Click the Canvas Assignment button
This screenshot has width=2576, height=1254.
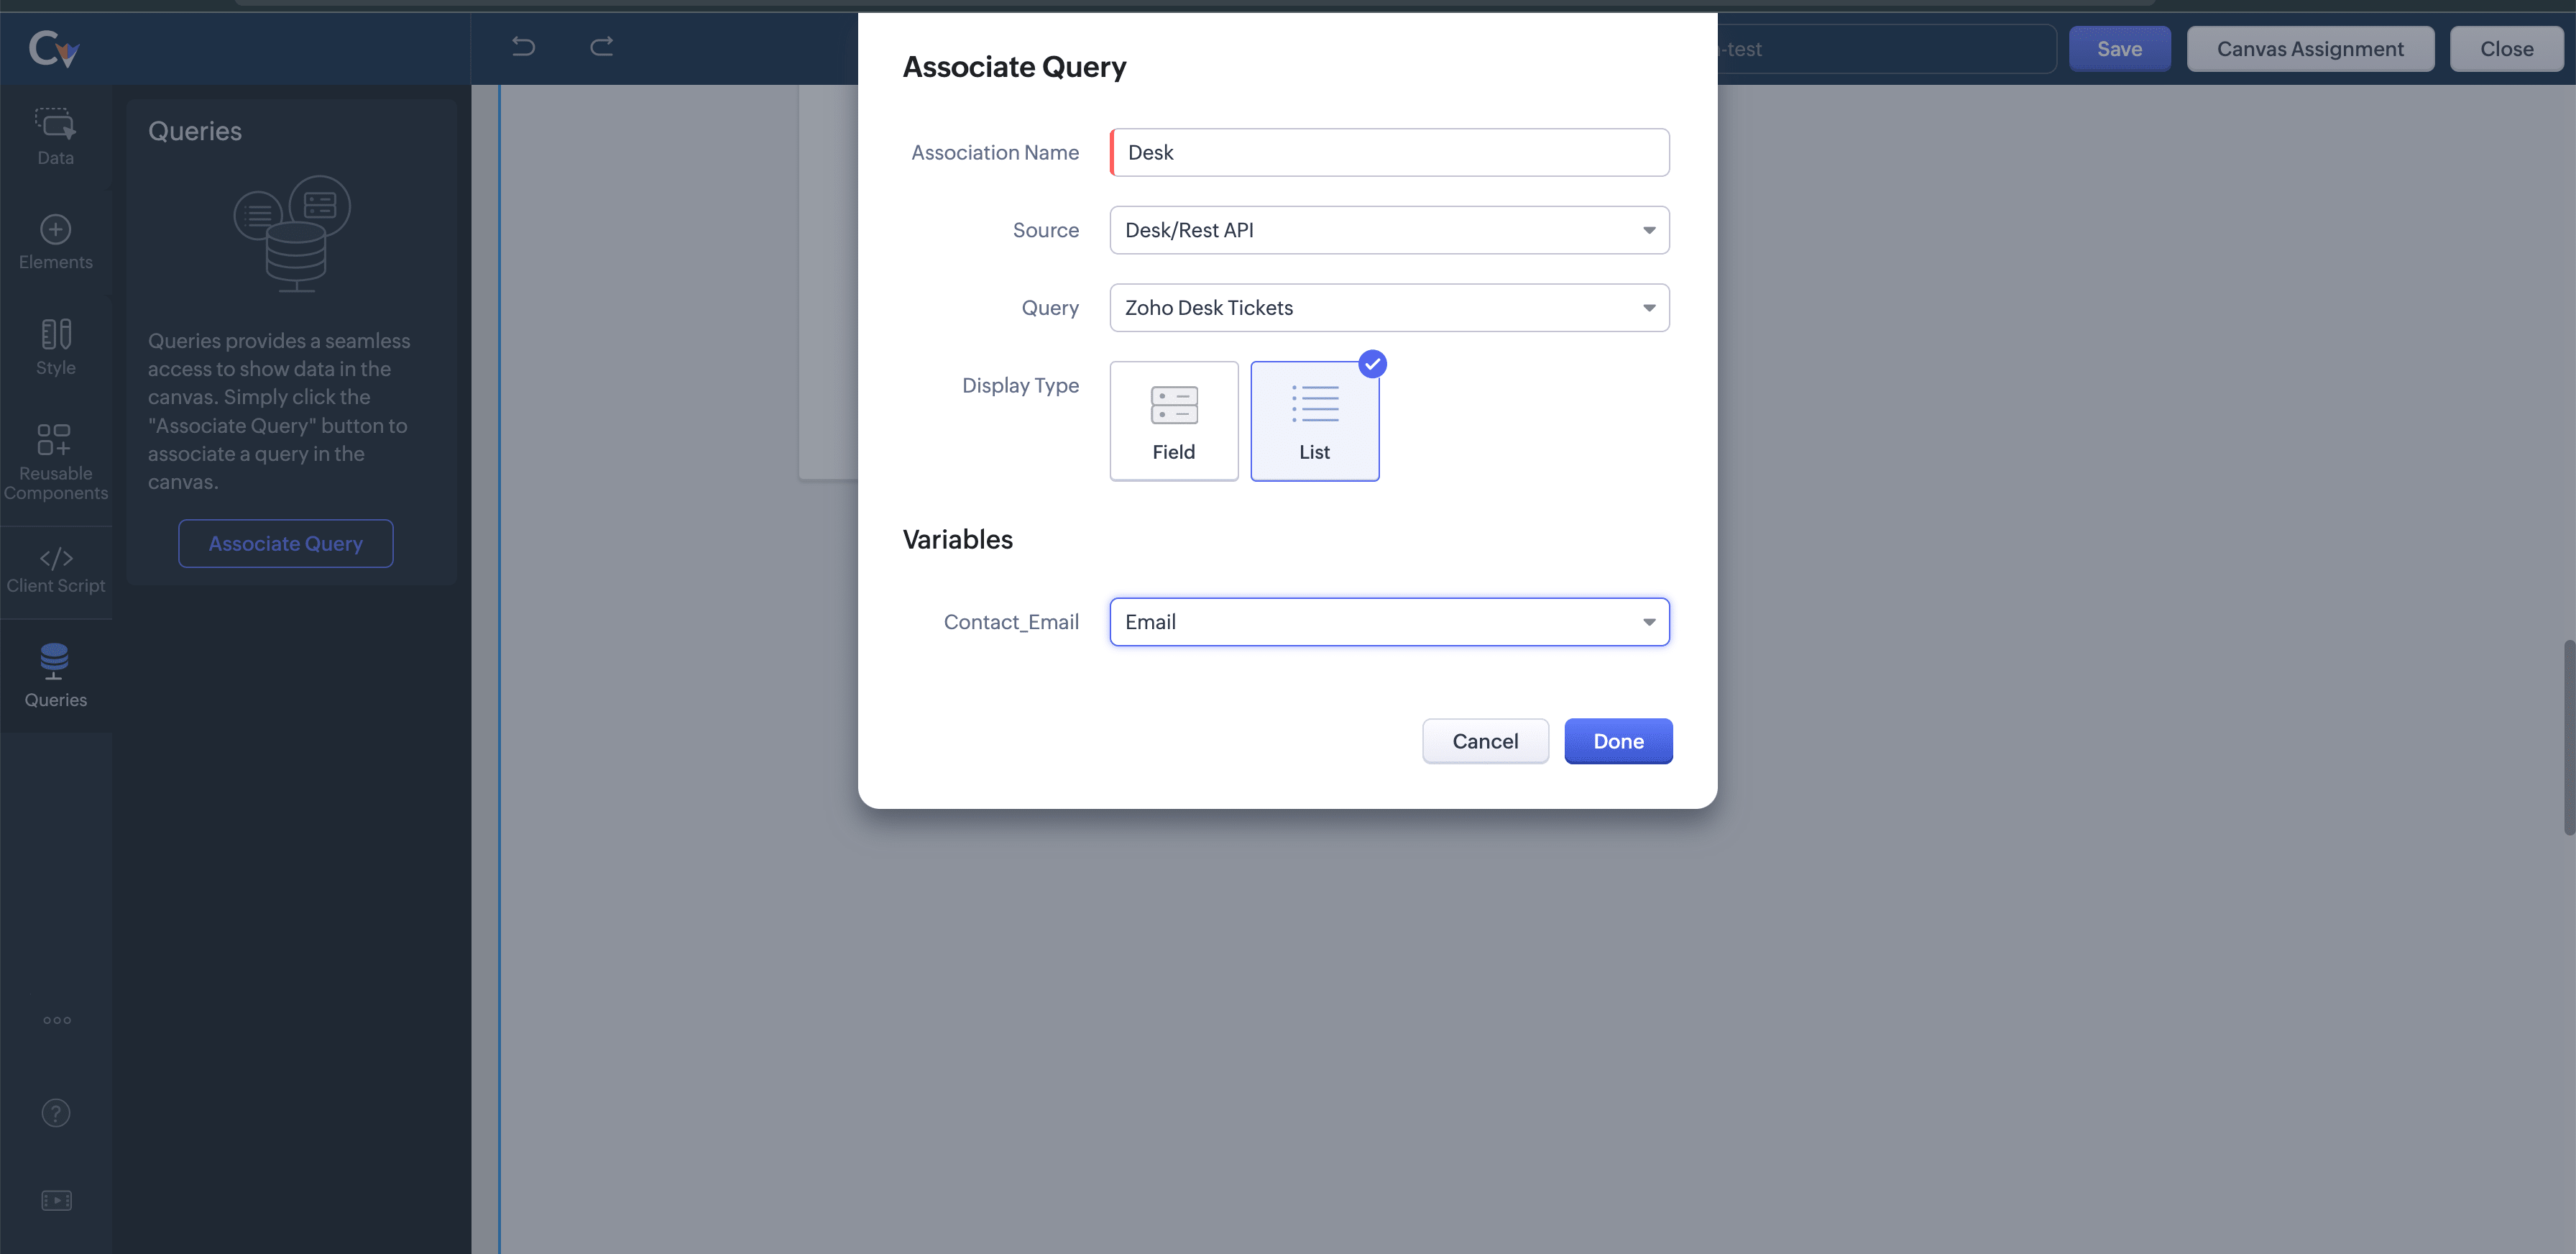pyautogui.click(x=2309, y=49)
